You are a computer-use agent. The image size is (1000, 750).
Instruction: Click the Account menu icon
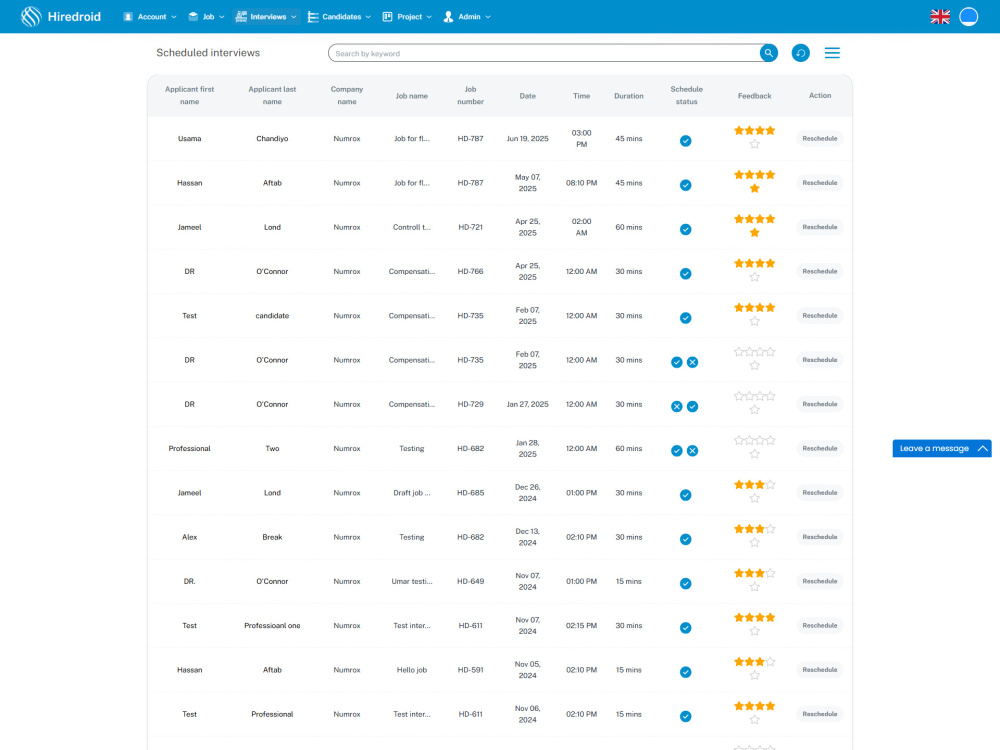tap(128, 17)
